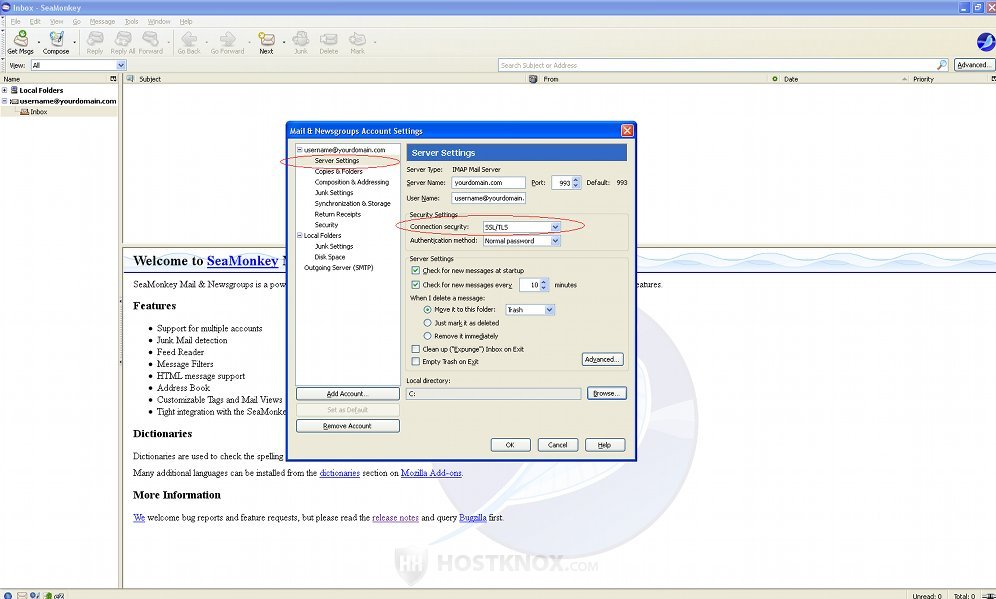The height and width of the screenshot is (599, 996).
Task: Click the User Name input field
Action: [x=488, y=198]
